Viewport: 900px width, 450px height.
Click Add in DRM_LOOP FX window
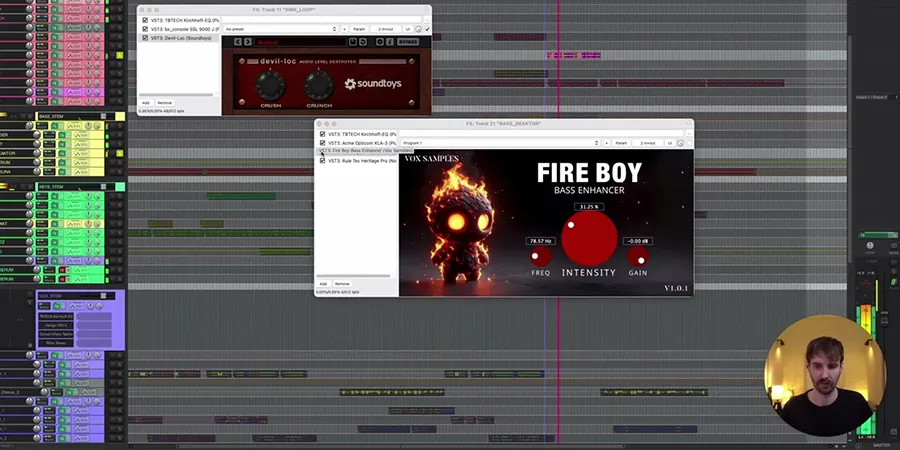pos(146,103)
